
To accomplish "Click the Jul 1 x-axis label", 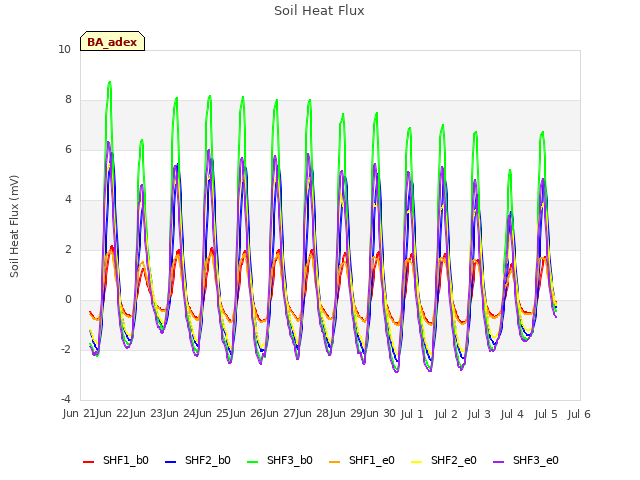I will [412, 414].
